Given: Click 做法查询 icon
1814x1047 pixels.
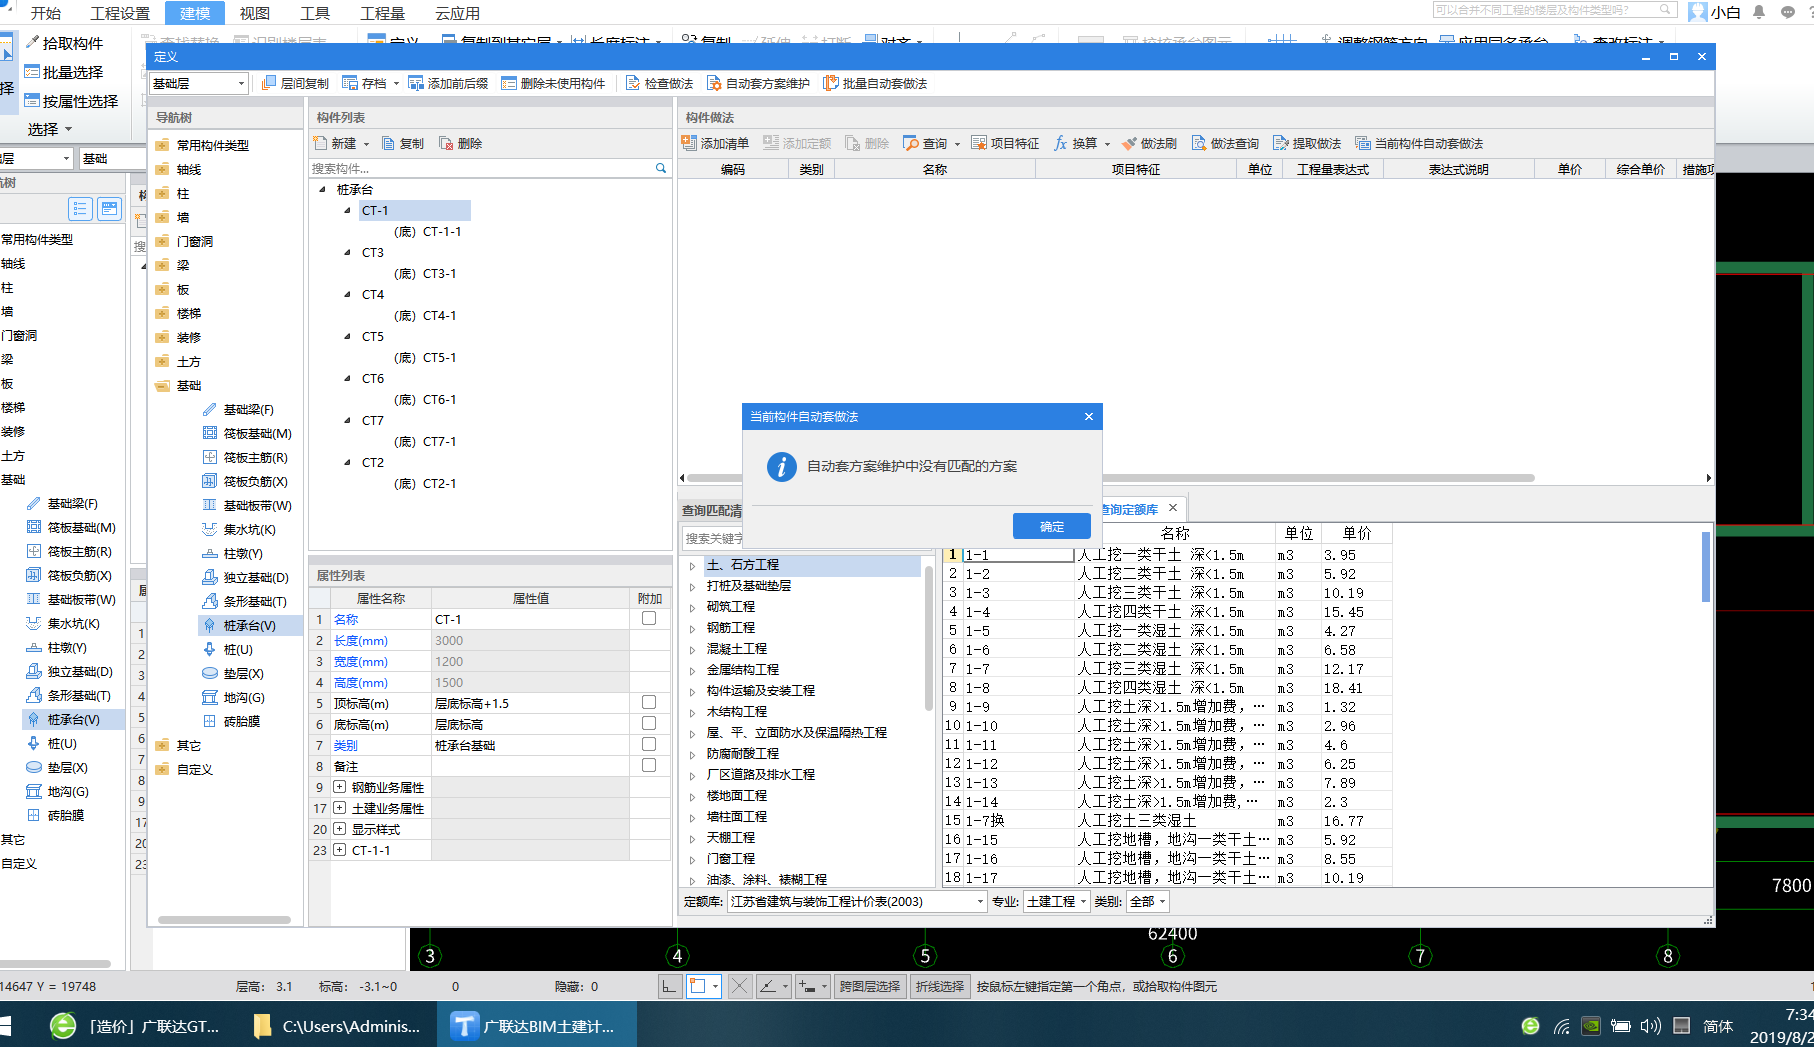Looking at the screenshot, I should coord(1199,143).
